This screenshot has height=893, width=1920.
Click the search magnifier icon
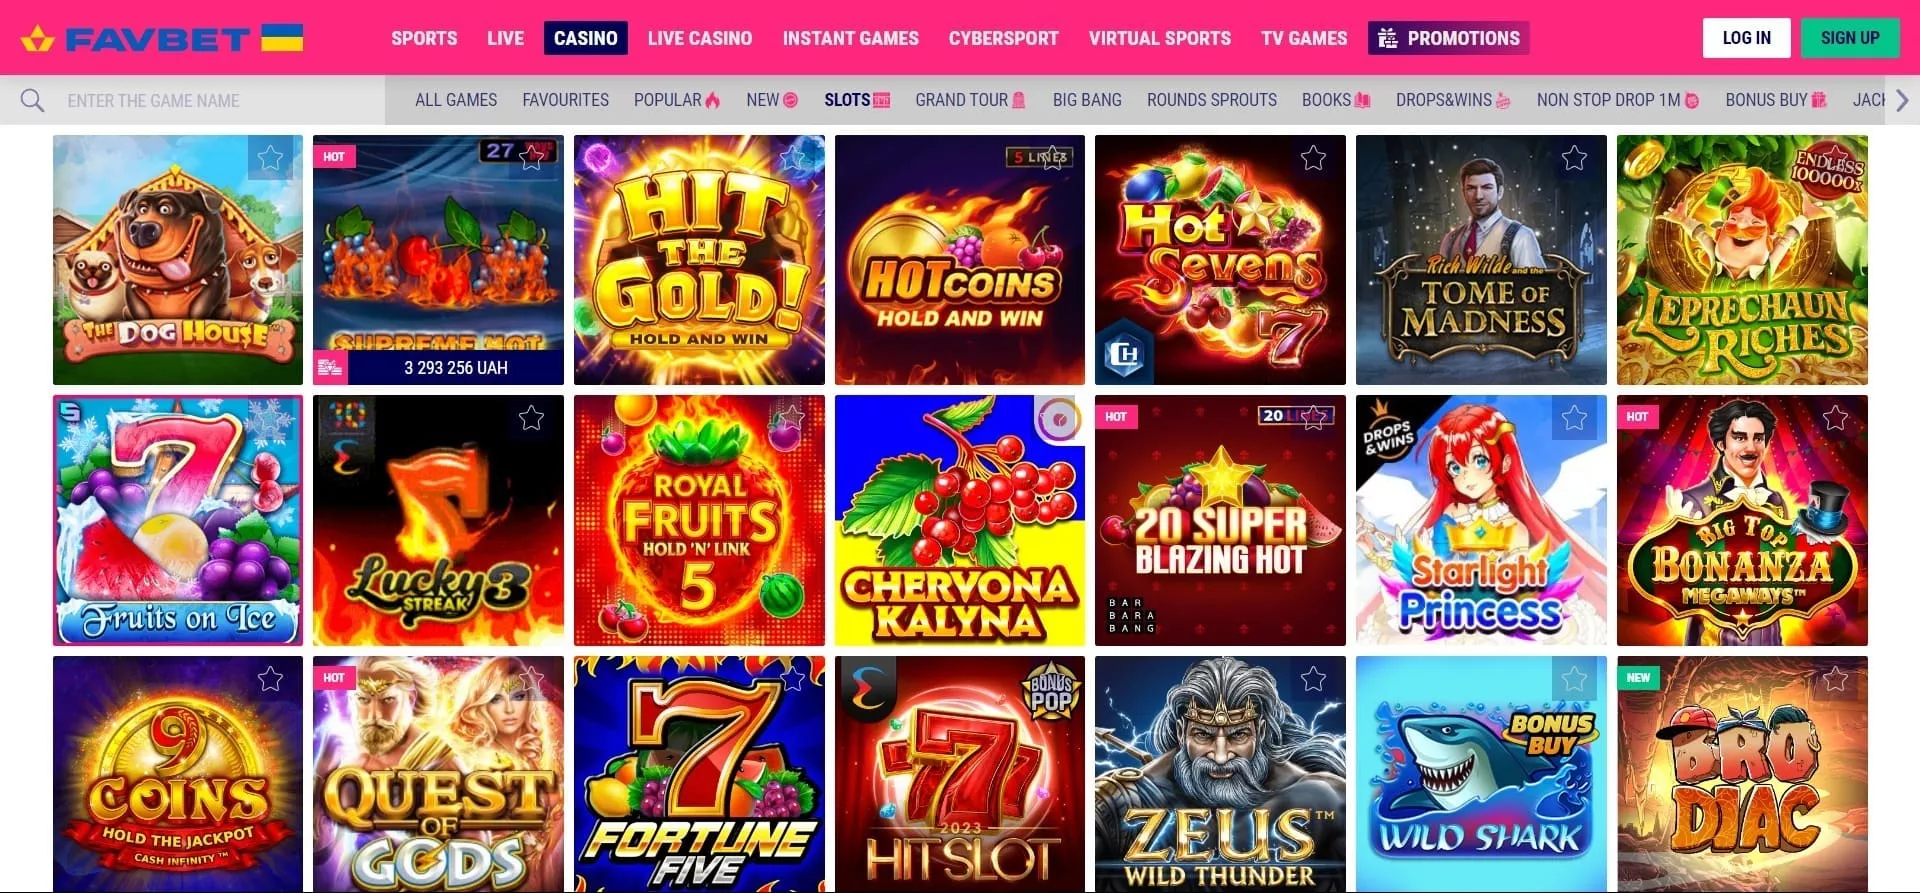pyautogui.click(x=32, y=100)
